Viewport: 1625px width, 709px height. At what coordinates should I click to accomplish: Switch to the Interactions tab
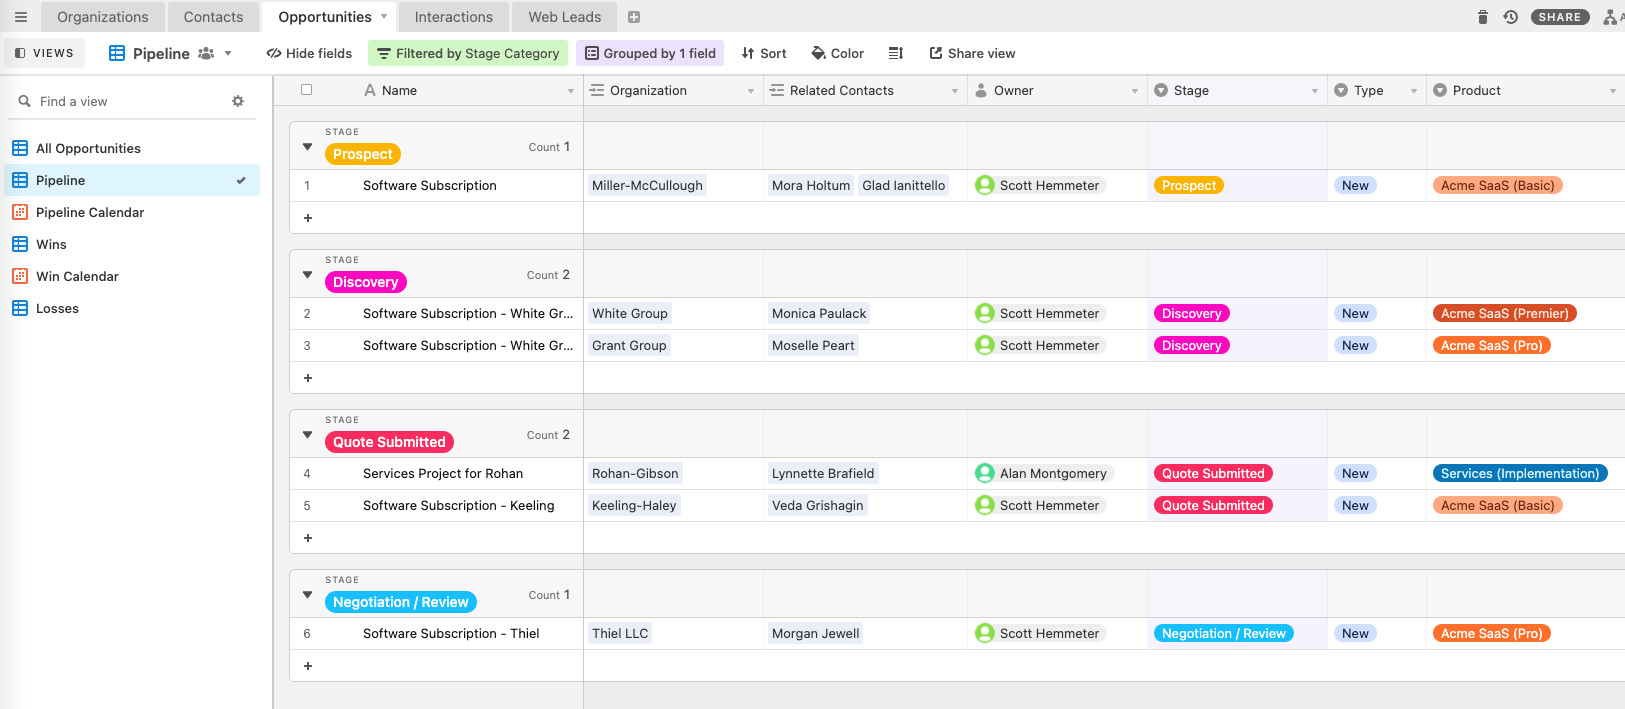tap(453, 17)
